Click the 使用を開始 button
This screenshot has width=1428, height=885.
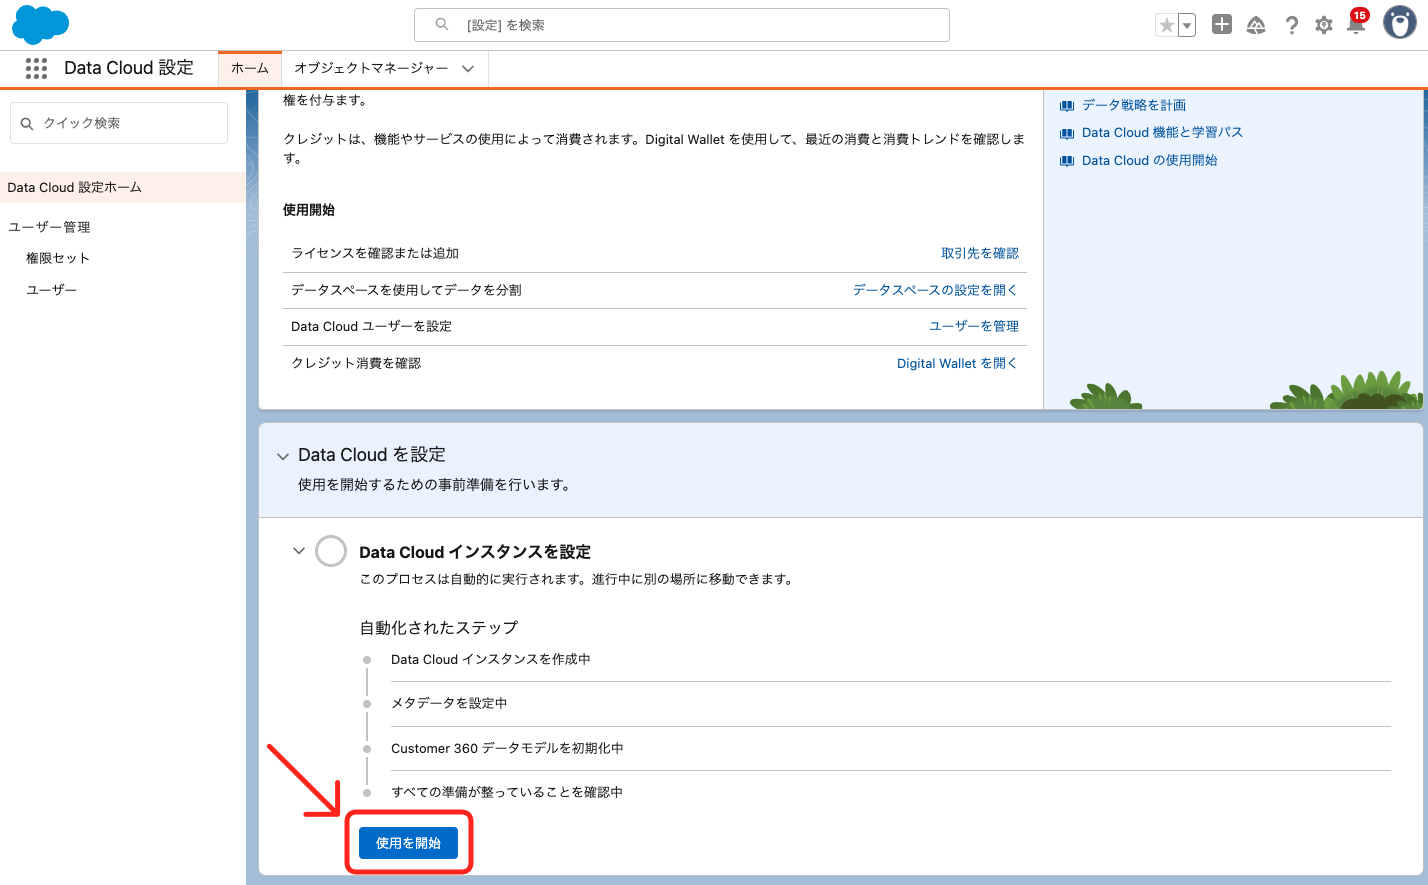click(x=407, y=843)
